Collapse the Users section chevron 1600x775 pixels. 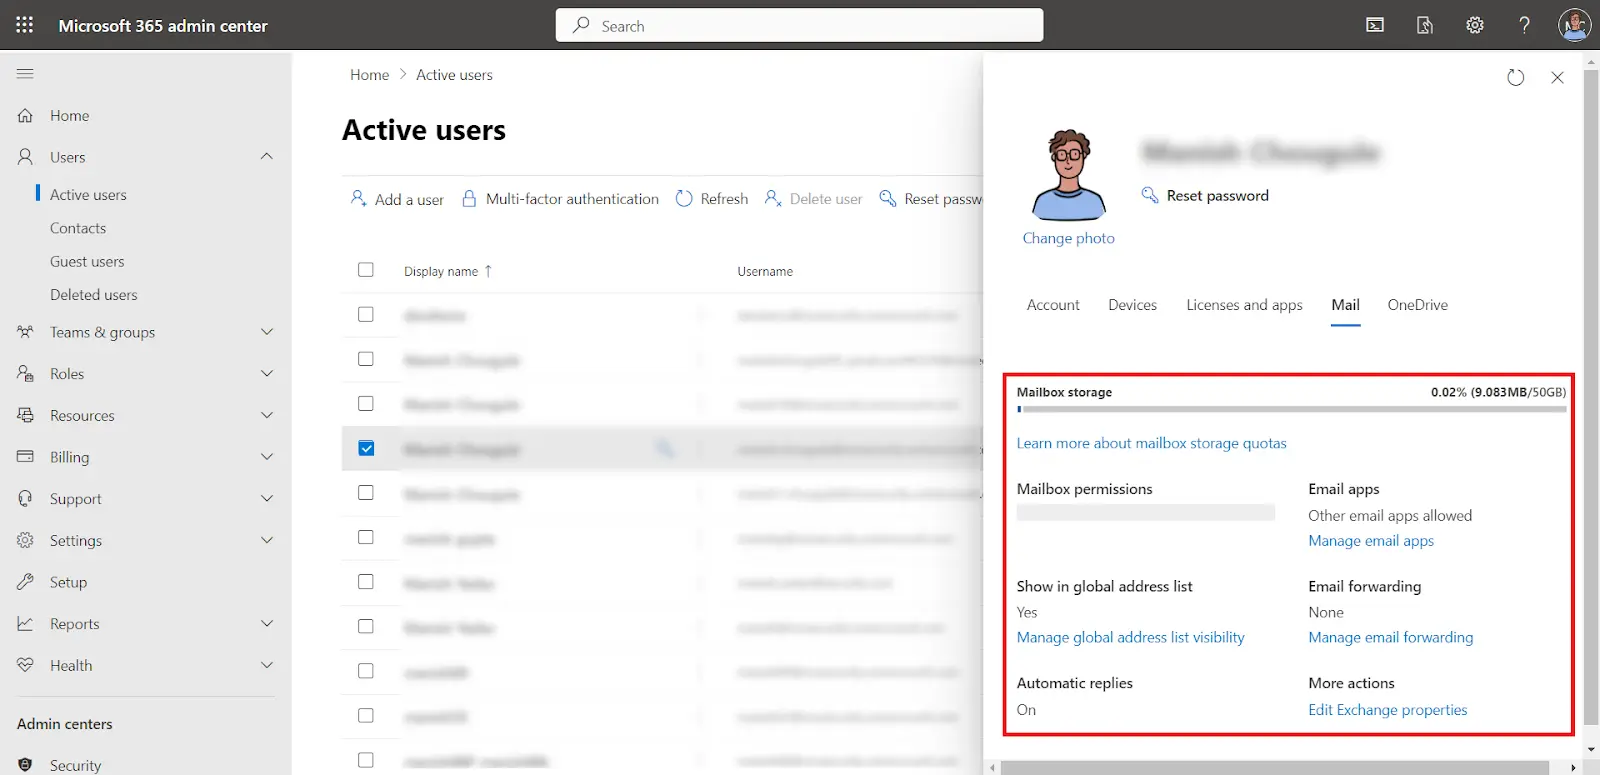point(267,156)
